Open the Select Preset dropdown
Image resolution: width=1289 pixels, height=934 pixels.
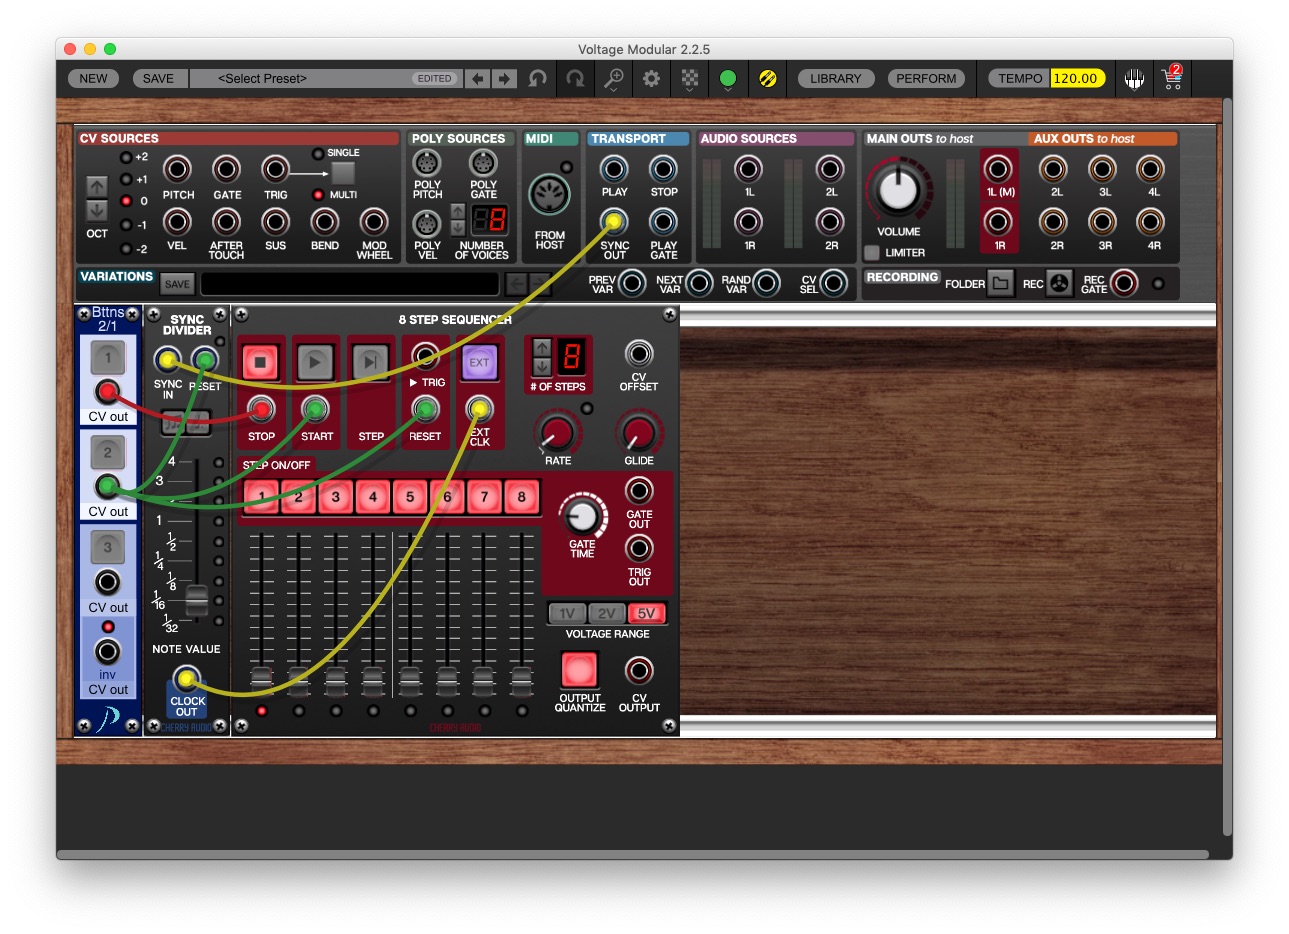coord(325,78)
